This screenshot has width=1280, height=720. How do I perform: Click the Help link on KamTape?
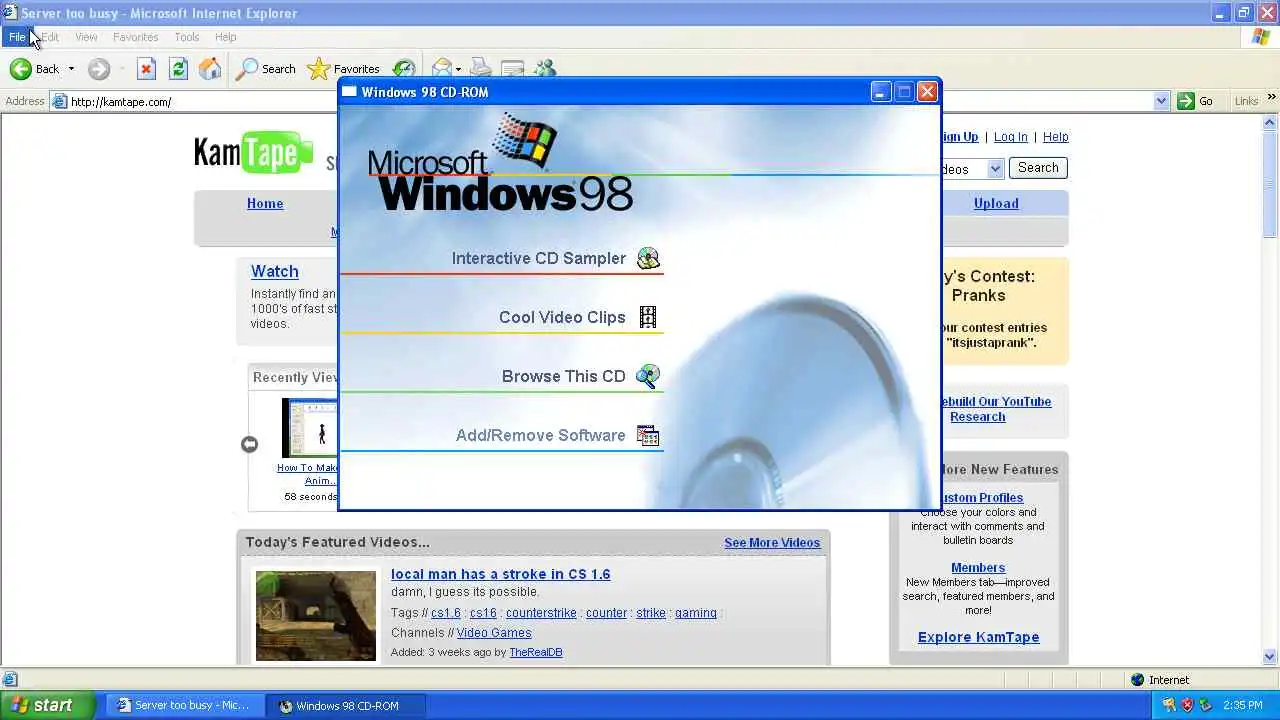(1055, 137)
